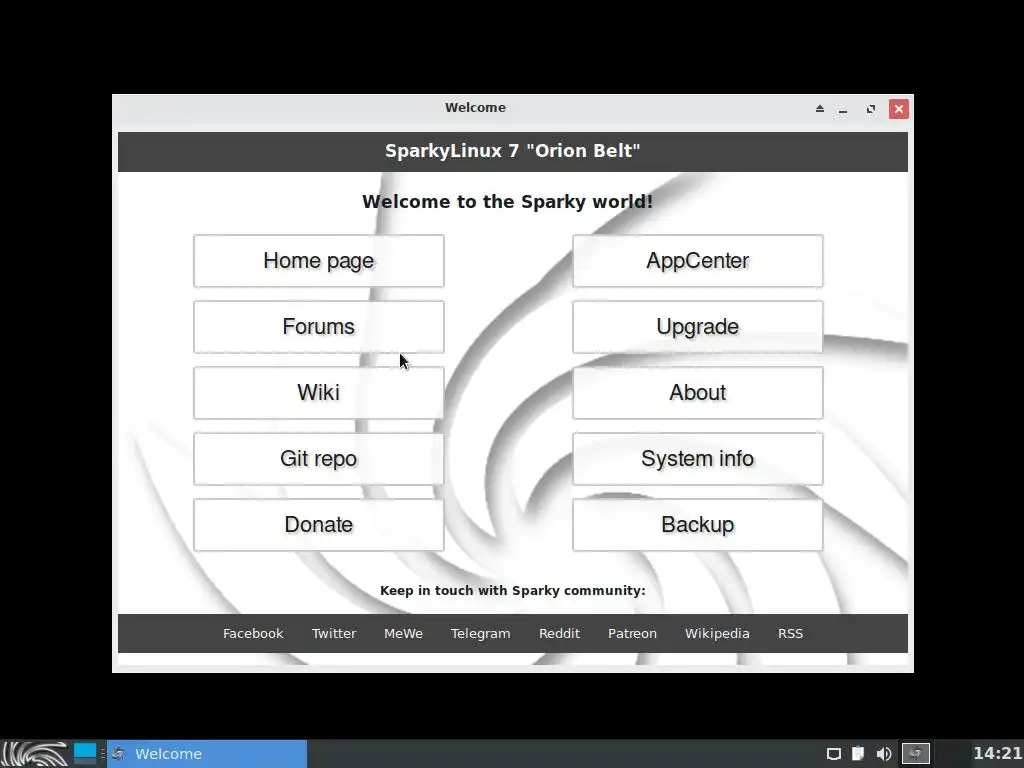Click the RSS link
The image size is (1024, 768).
click(x=790, y=633)
